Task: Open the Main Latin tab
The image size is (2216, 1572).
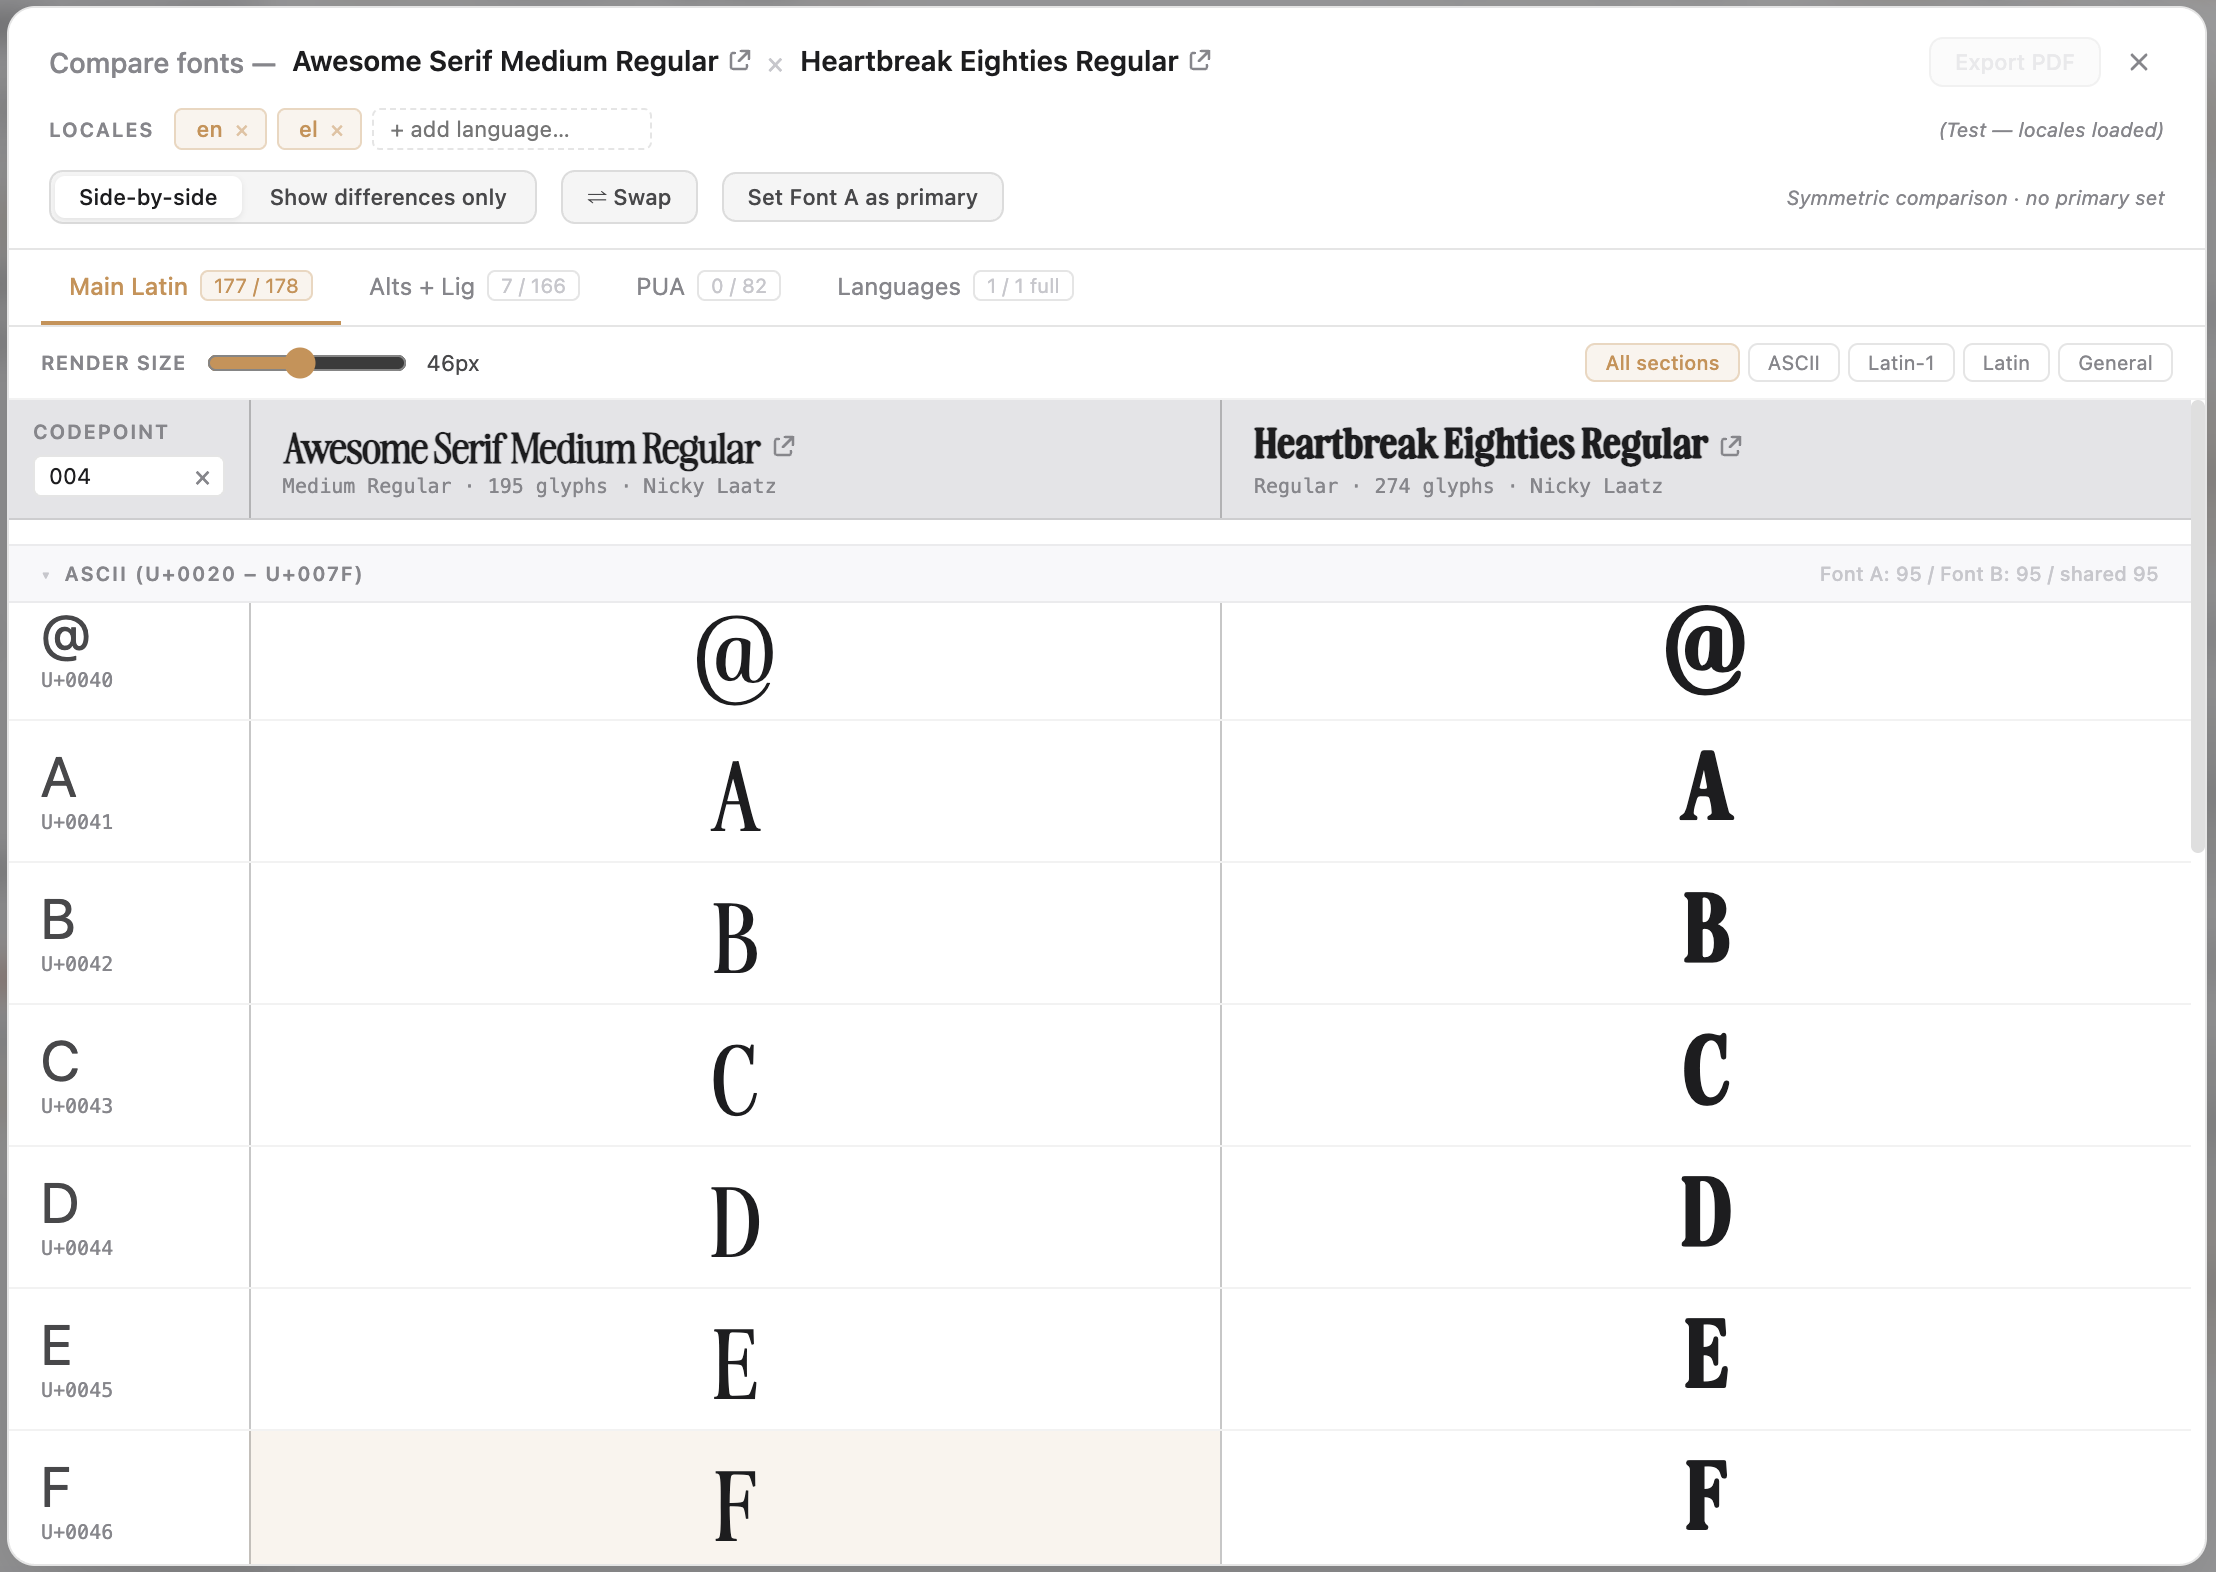Action: (x=190, y=287)
